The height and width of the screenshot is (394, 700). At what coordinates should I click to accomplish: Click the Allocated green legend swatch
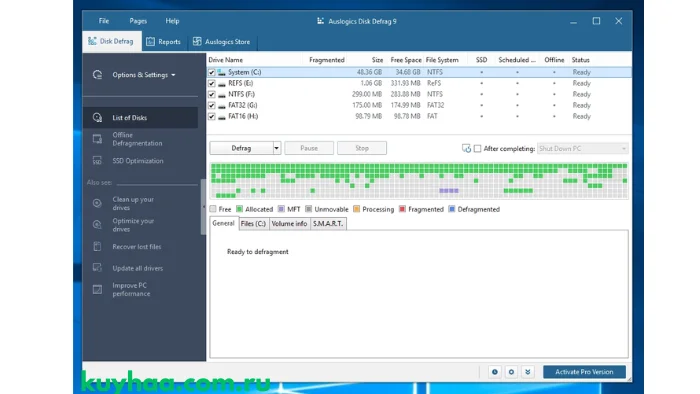(x=239, y=209)
